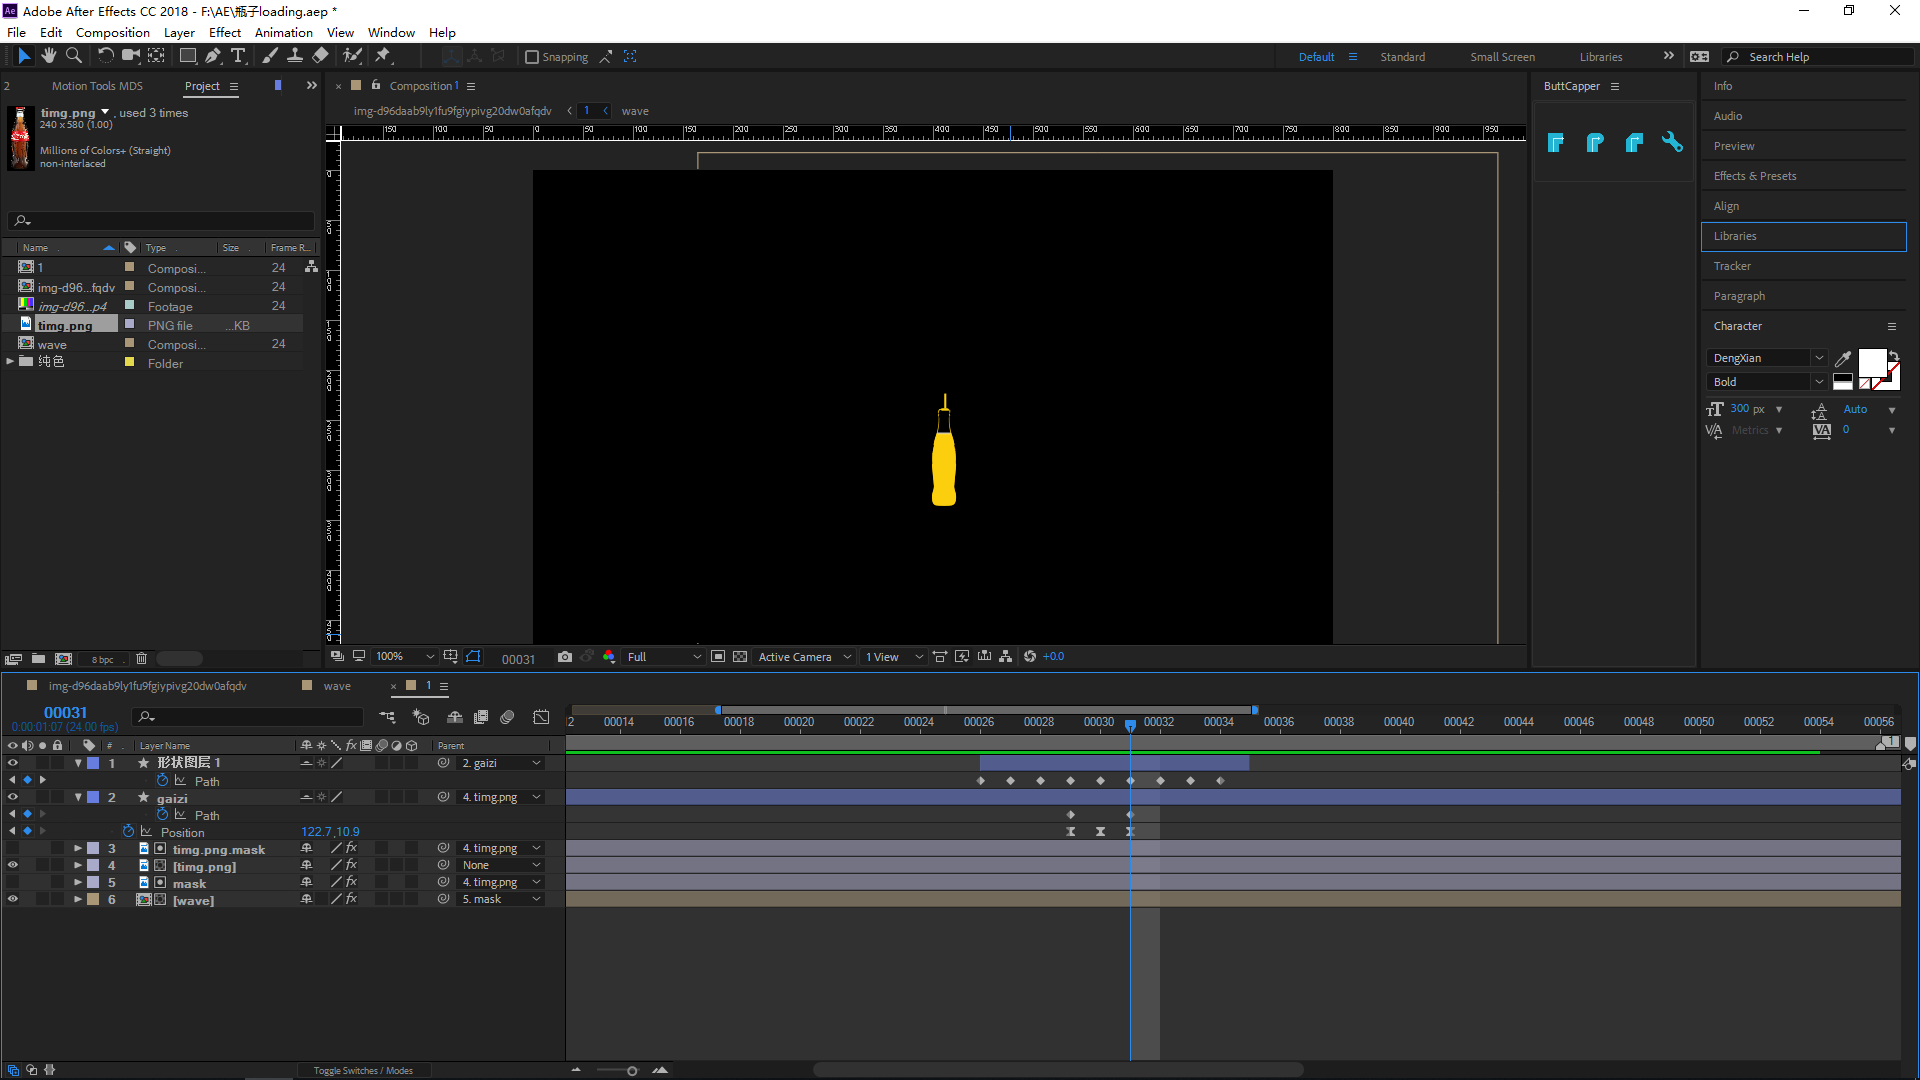Select the Zoom tool in toolbar
The height and width of the screenshot is (1080, 1920).
(73, 56)
